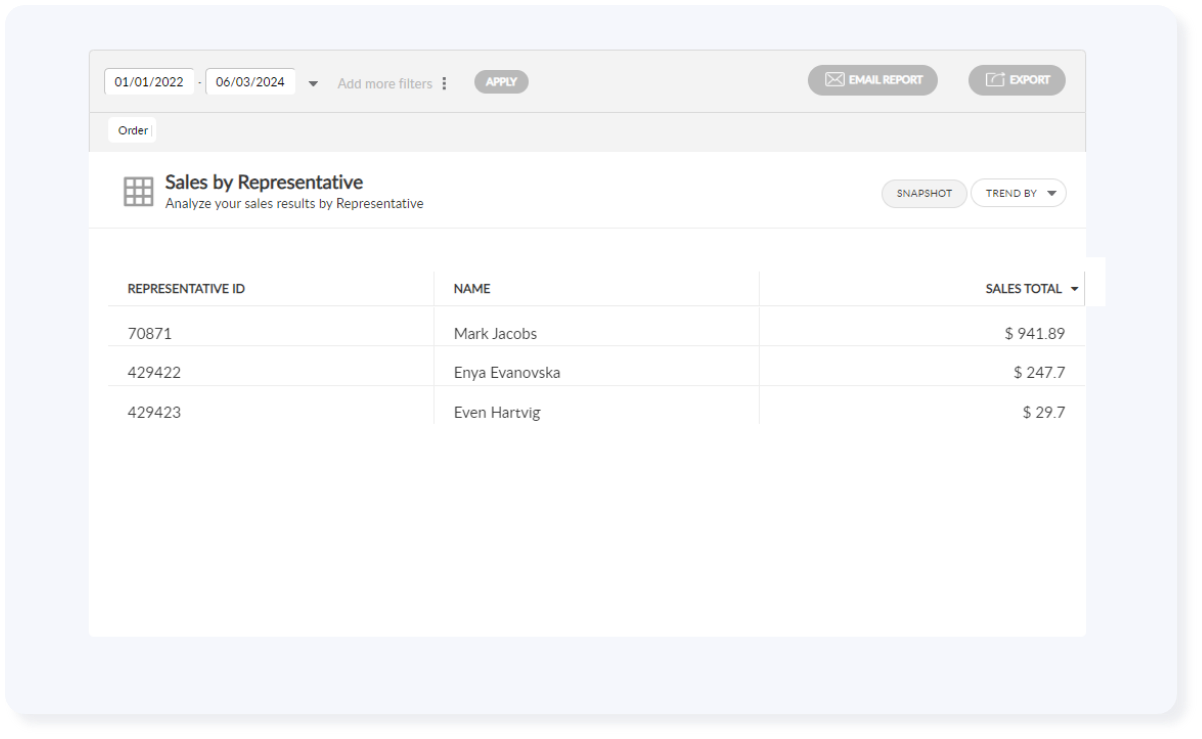1202x739 pixels.
Task: Click the Add more filters text
Action: pyautogui.click(x=384, y=84)
